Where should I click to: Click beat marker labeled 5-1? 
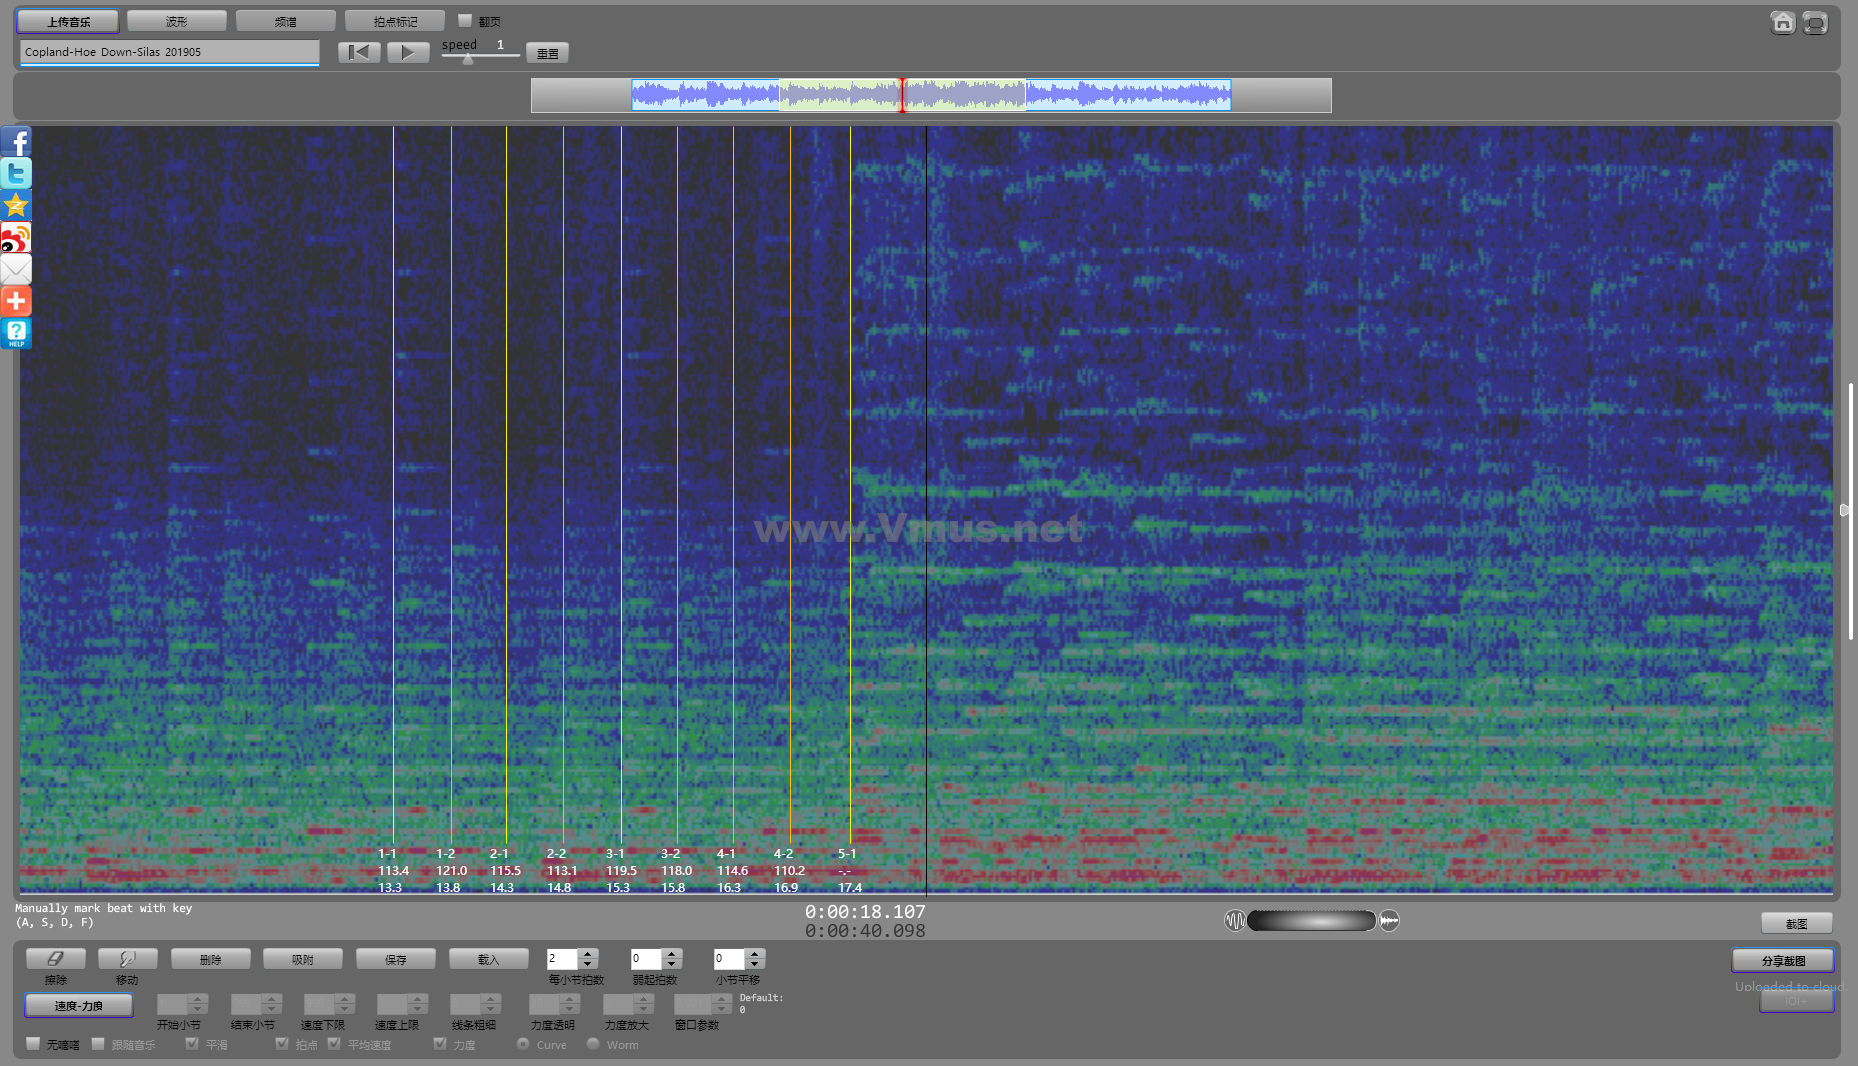(x=847, y=853)
